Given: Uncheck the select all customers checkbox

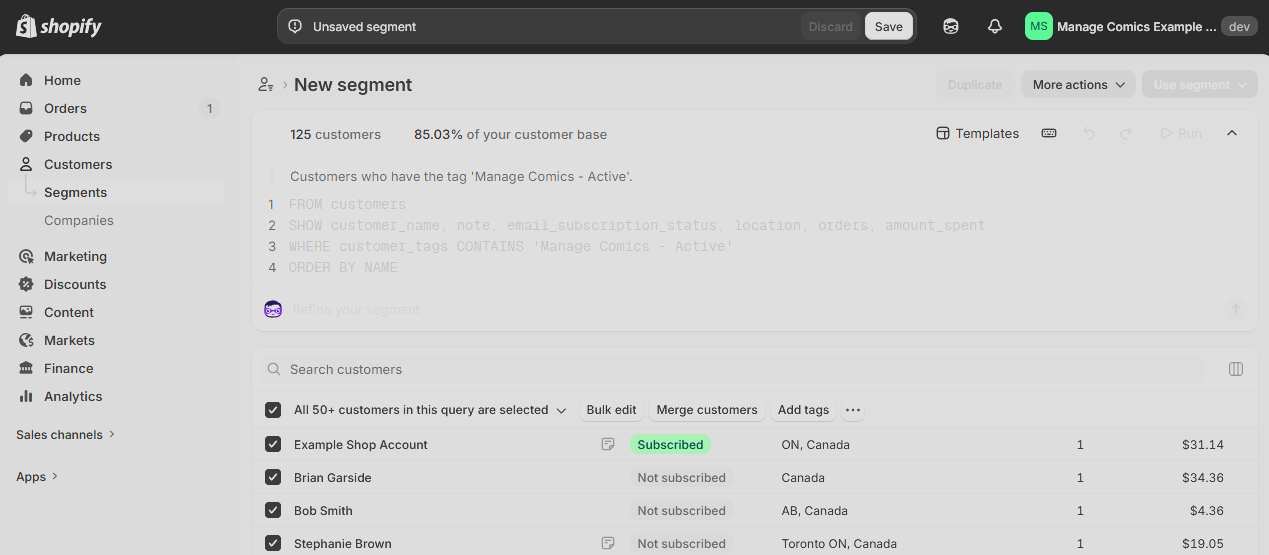Looking at the screenshot, I should click(273, 410).
